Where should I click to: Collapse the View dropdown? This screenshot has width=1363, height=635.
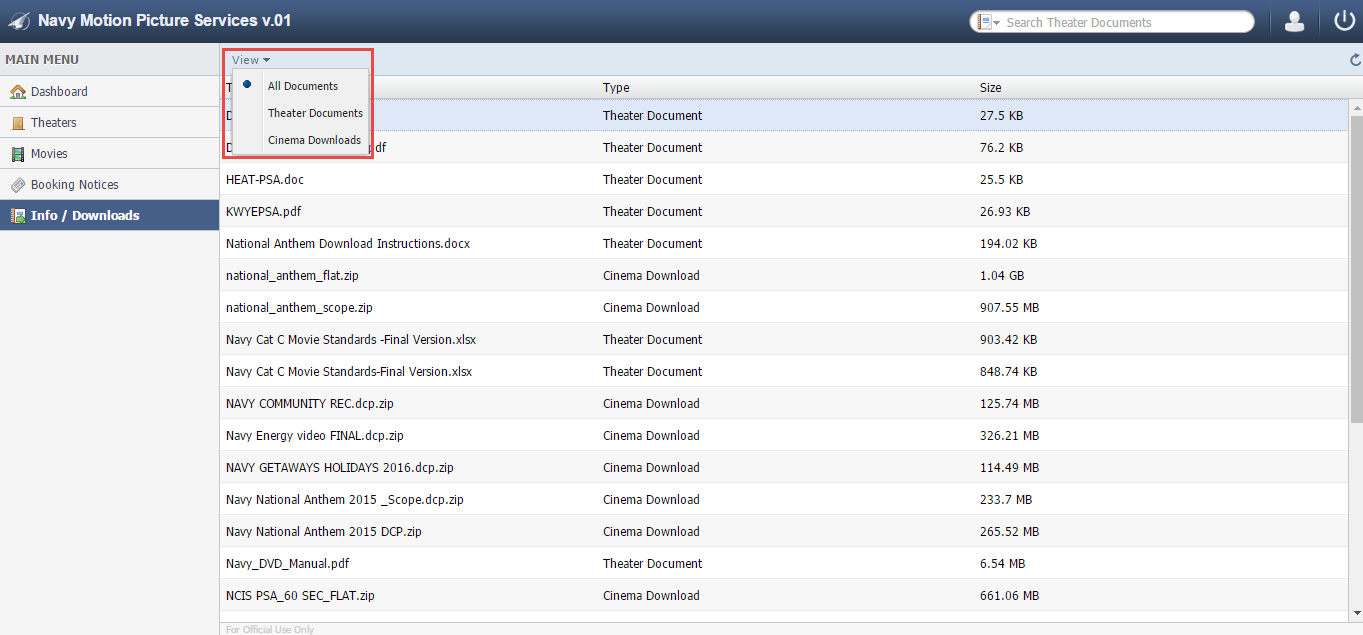[251, 60]
